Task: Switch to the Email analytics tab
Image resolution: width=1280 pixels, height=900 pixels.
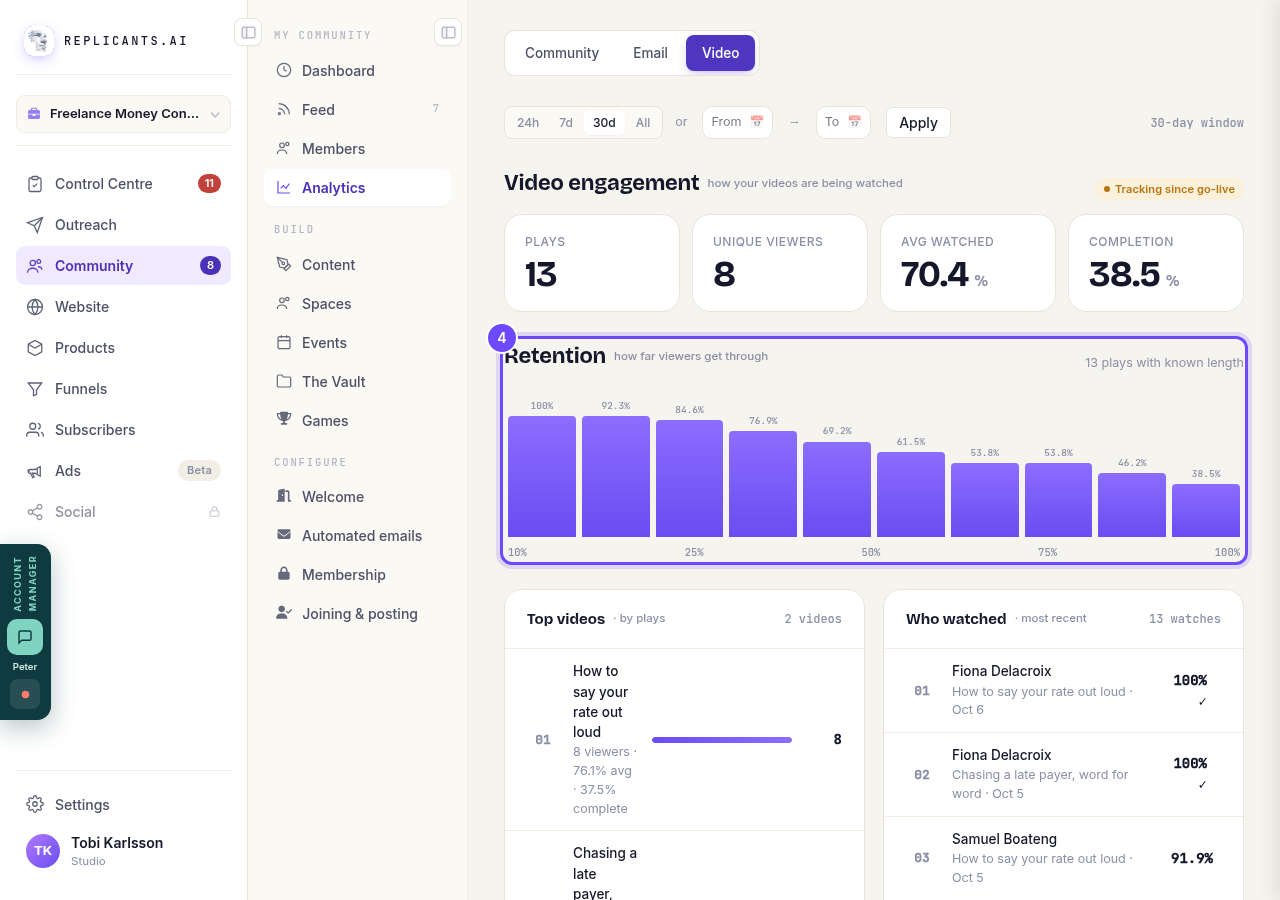Action: point(650,53)
